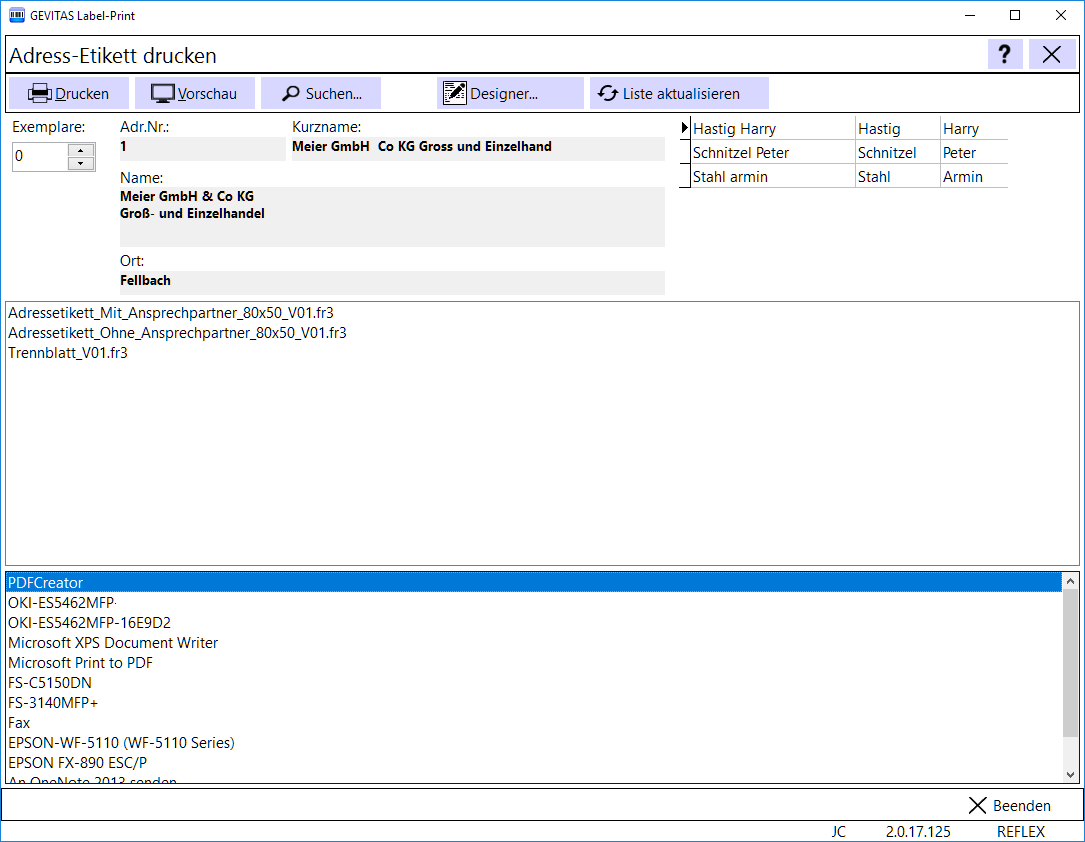Select EPSON FX-890 ESC/P printer
Viewport: 1085px width, 842px height.
coord(78,762)
